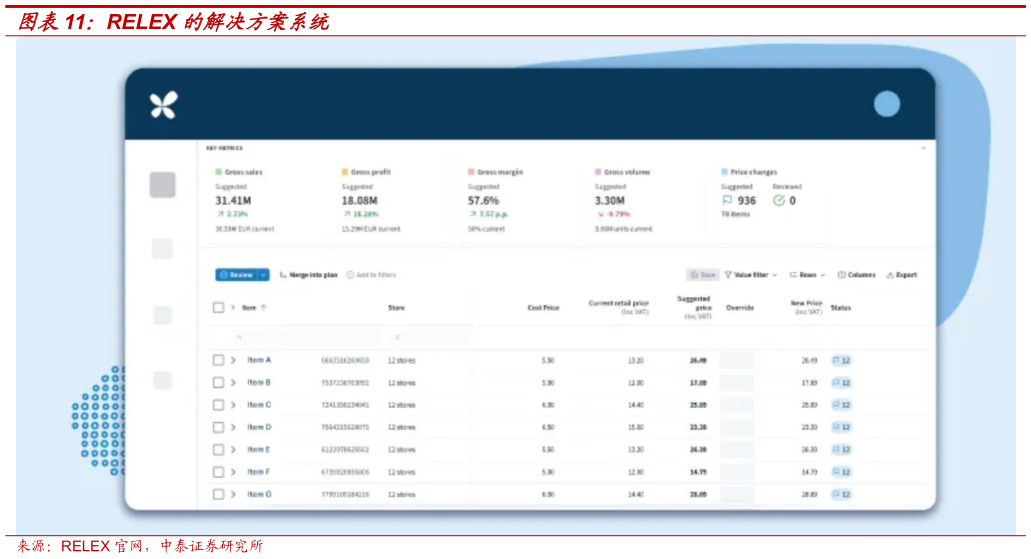Click the Reviewed checkmark circle icon
The width and height of the screenshot is (1031, 559).
[779, 201]
